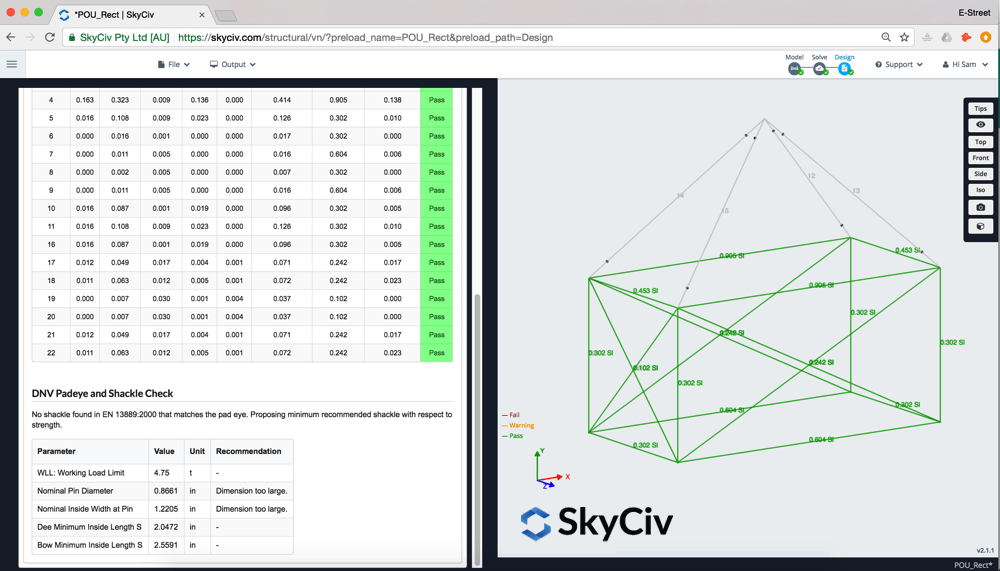1000x571 pixels.
Task: Toggle the Tips button in view panel
Action: [x=980, y=108]
